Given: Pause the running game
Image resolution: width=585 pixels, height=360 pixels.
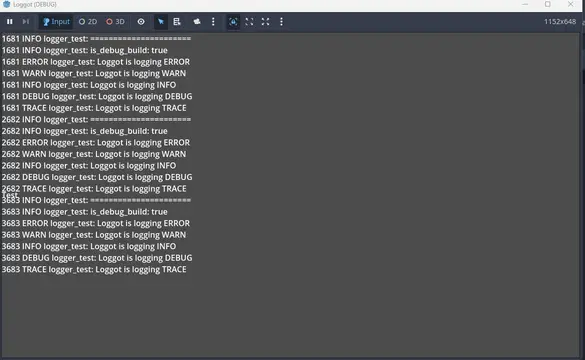Looking at the screenshot, I should pos(10,22).
